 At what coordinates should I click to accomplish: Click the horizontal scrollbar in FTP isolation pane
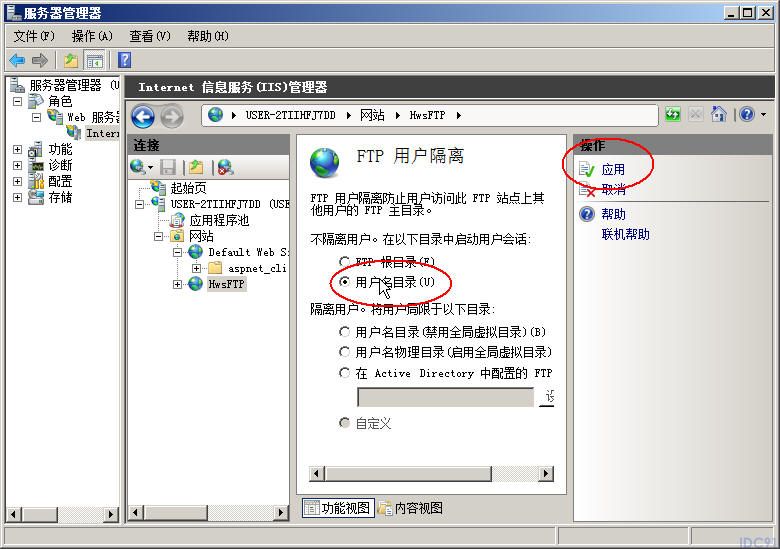coord(431,474)
